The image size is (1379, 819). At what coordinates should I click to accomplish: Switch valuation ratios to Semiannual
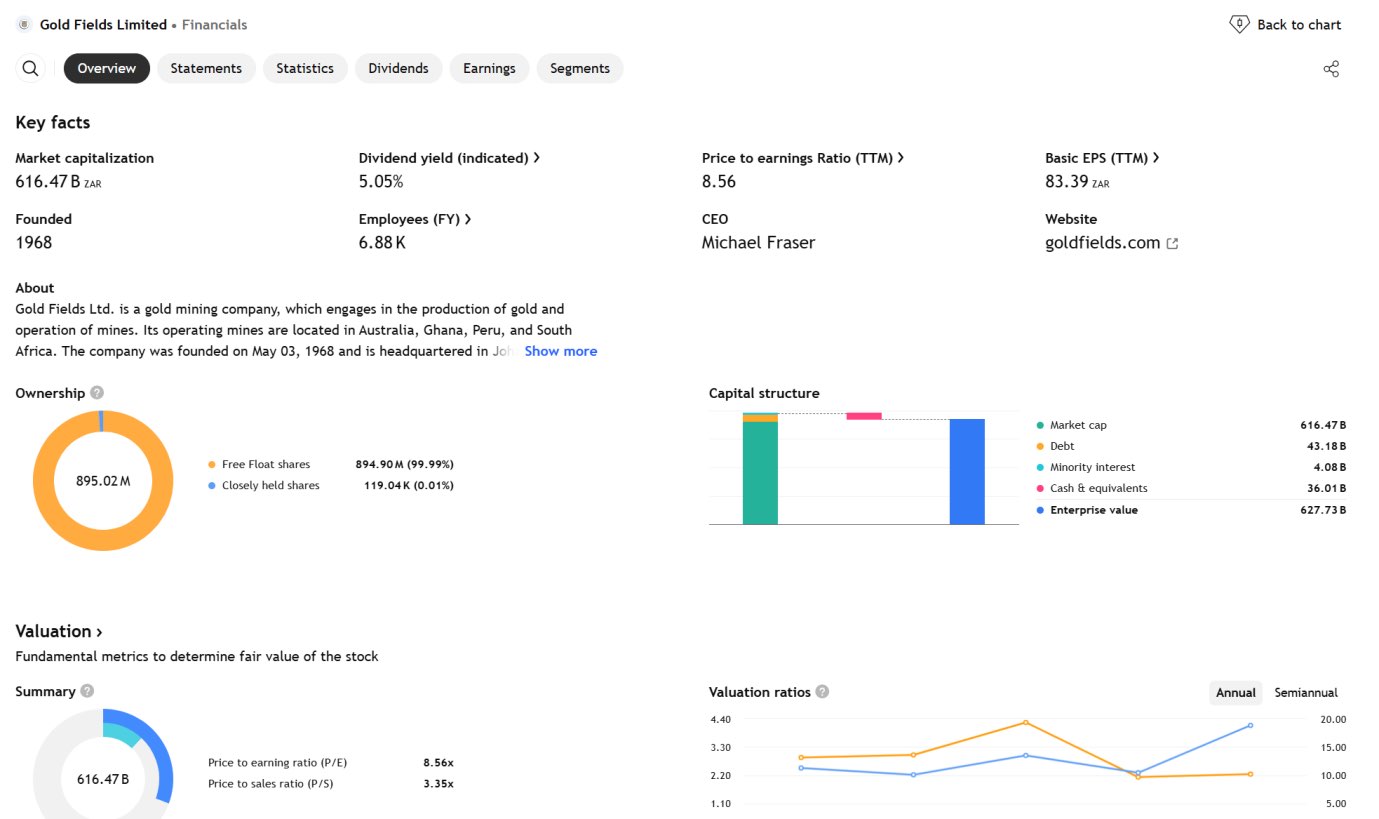1306,692
